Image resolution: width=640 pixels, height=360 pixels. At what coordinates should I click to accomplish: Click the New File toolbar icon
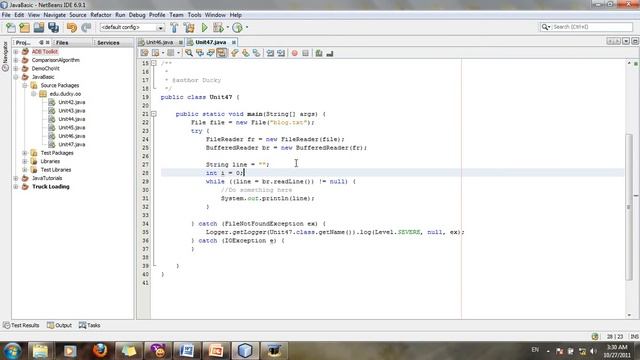coord(11,27)
